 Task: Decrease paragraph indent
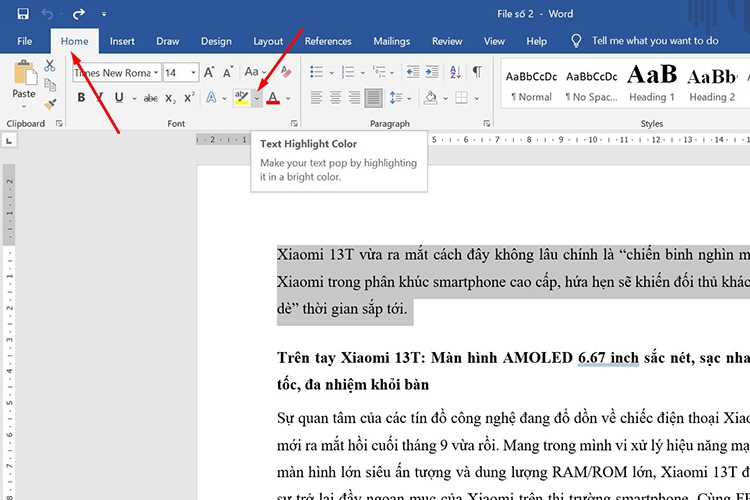(413, 72)
